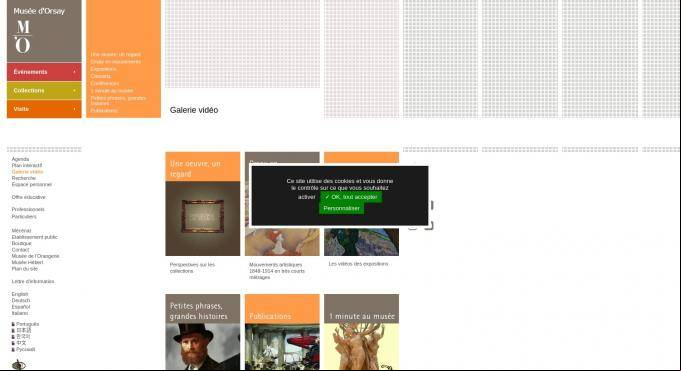Viewport: 681px width, 371px height.
Task: Click the document icon beside Português
Action: 13,324
